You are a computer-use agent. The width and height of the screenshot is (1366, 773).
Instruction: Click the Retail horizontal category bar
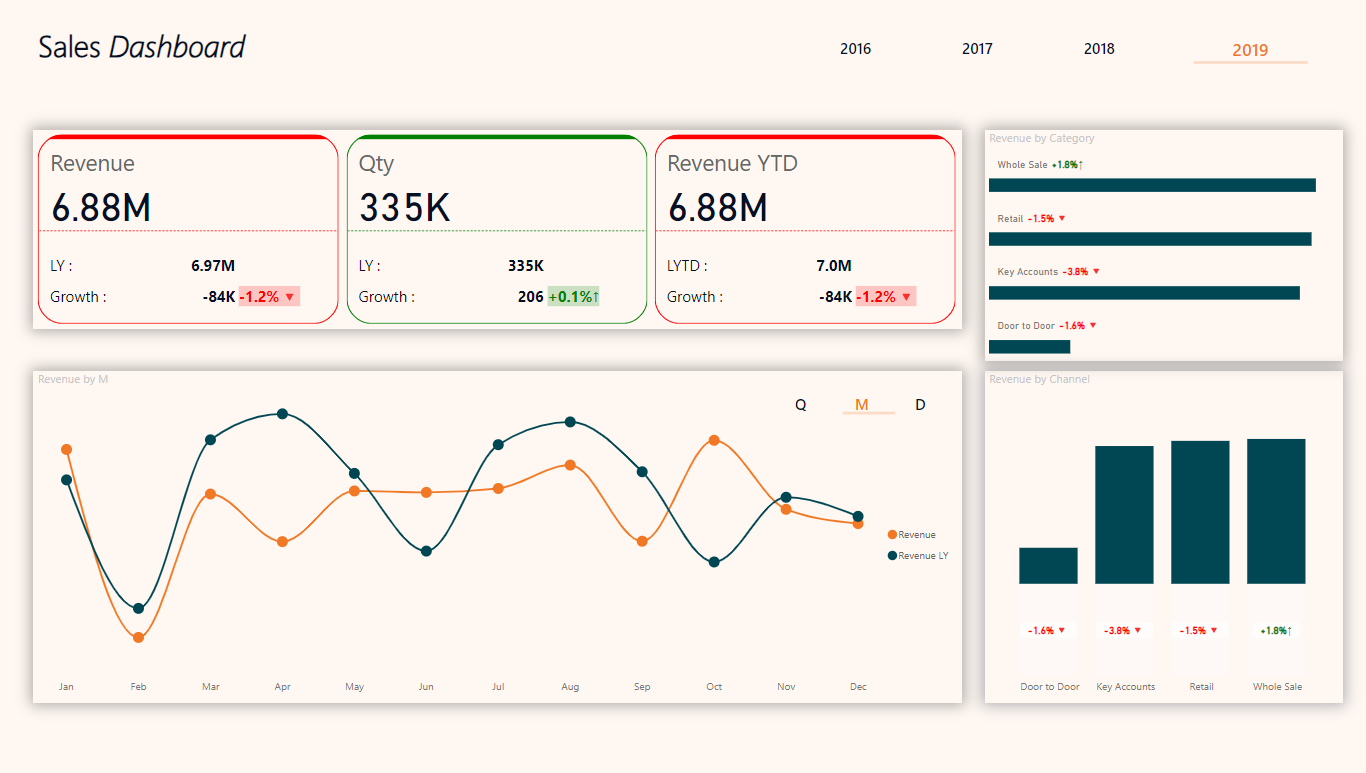tap(1149, 239)
